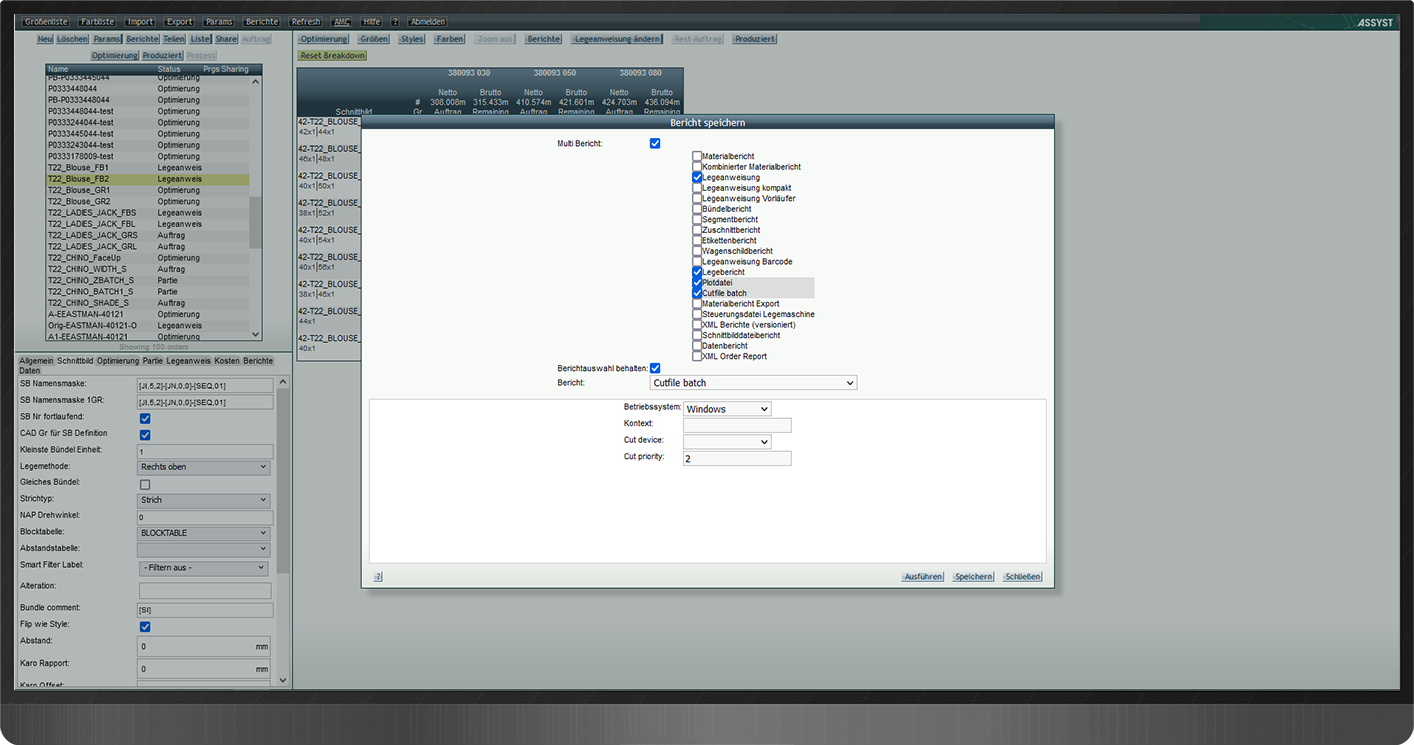
Task: Open the Strichtyp dropdown
Action: coord(204,500)
